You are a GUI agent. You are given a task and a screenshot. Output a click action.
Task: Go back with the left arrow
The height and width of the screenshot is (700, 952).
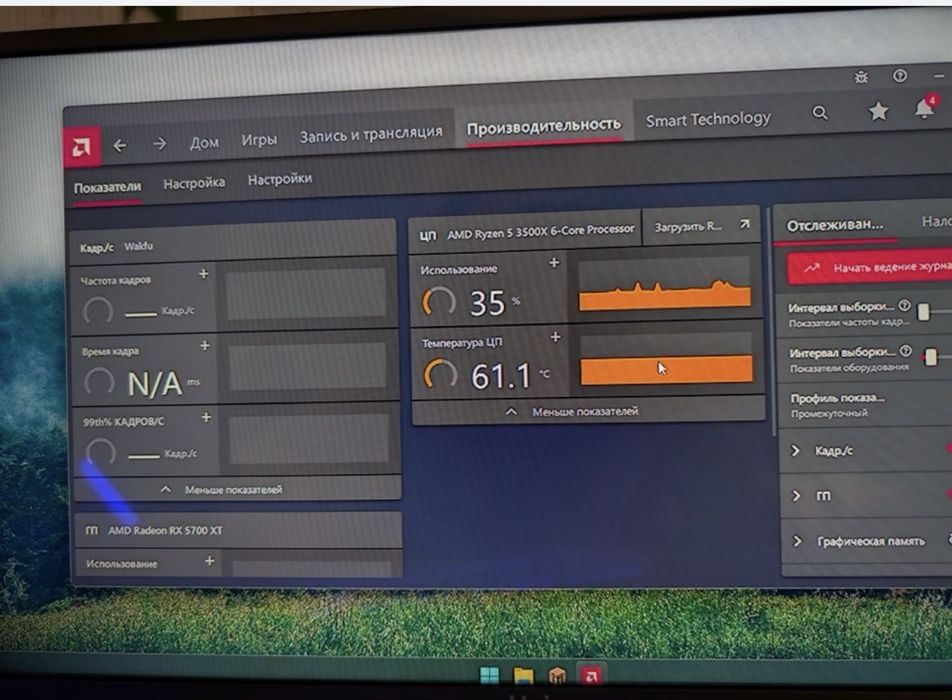pyautogui.click(x=120, y=145)
